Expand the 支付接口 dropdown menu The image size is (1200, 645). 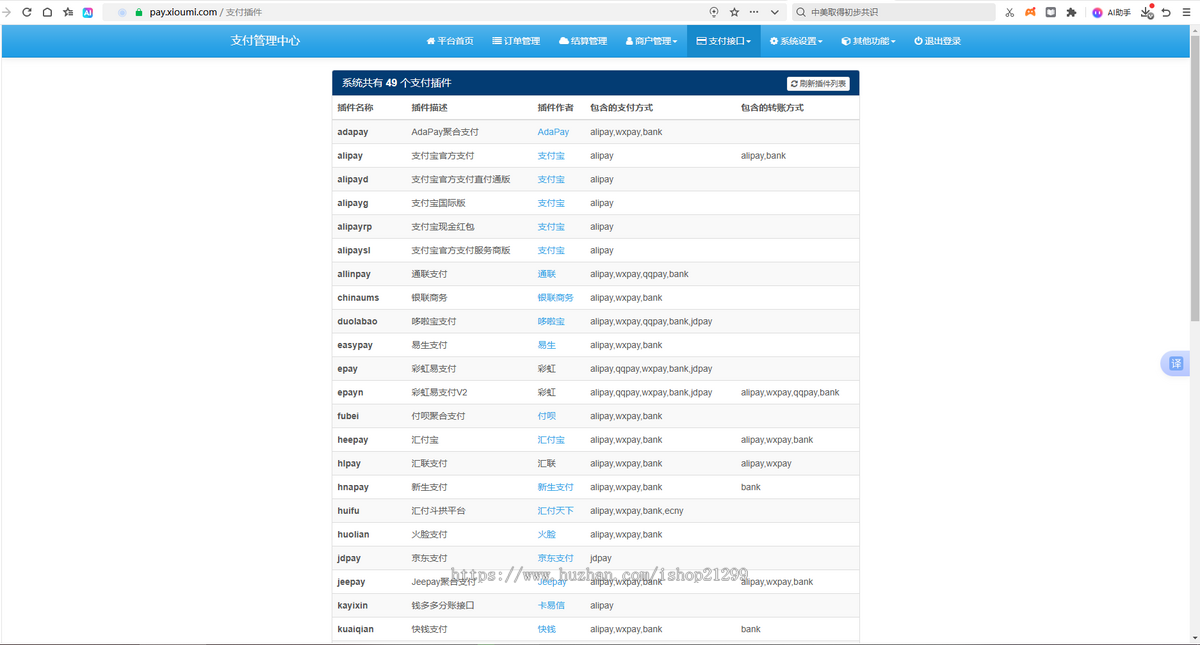coord(724,41)
